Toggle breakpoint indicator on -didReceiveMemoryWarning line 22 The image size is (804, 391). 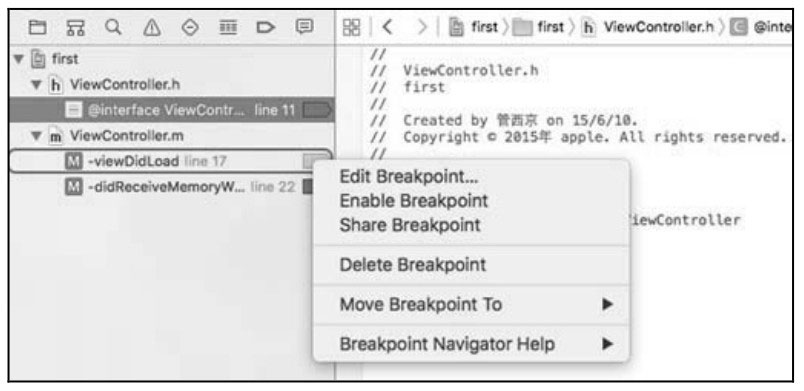308,187
